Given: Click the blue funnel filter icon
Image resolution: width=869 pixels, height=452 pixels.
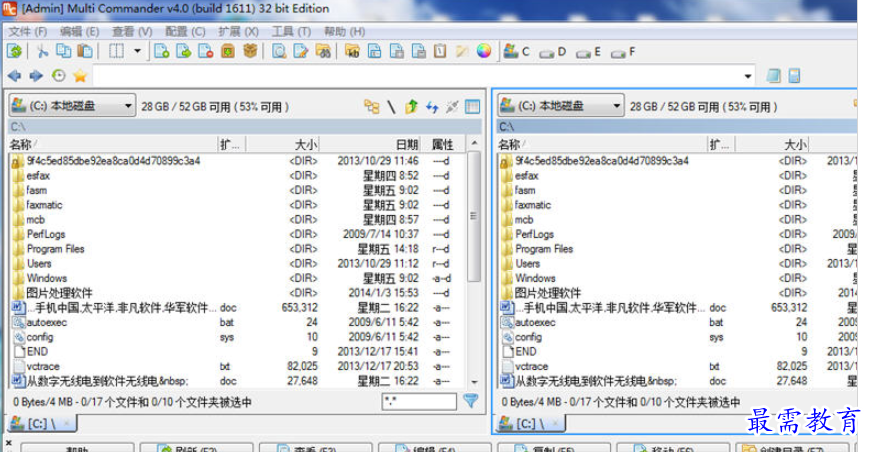Looking at the screenshot, I should click(x=471, y=401).
